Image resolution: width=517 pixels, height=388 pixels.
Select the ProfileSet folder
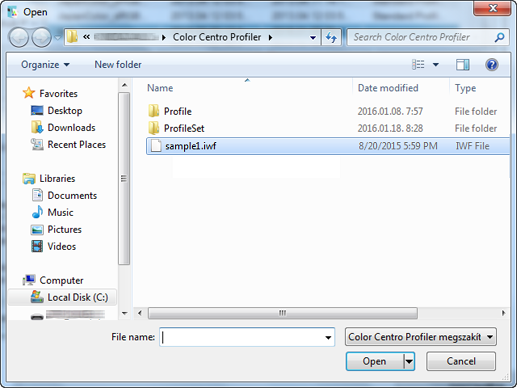pyautogui.click(x=184, y=128)
